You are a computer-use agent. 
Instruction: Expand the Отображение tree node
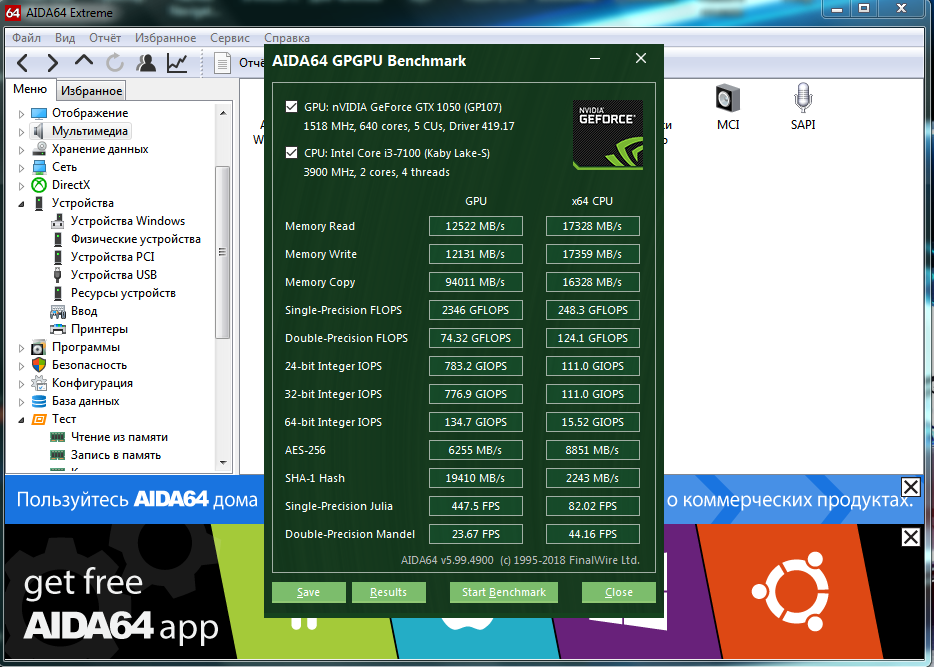click(21, 113)
